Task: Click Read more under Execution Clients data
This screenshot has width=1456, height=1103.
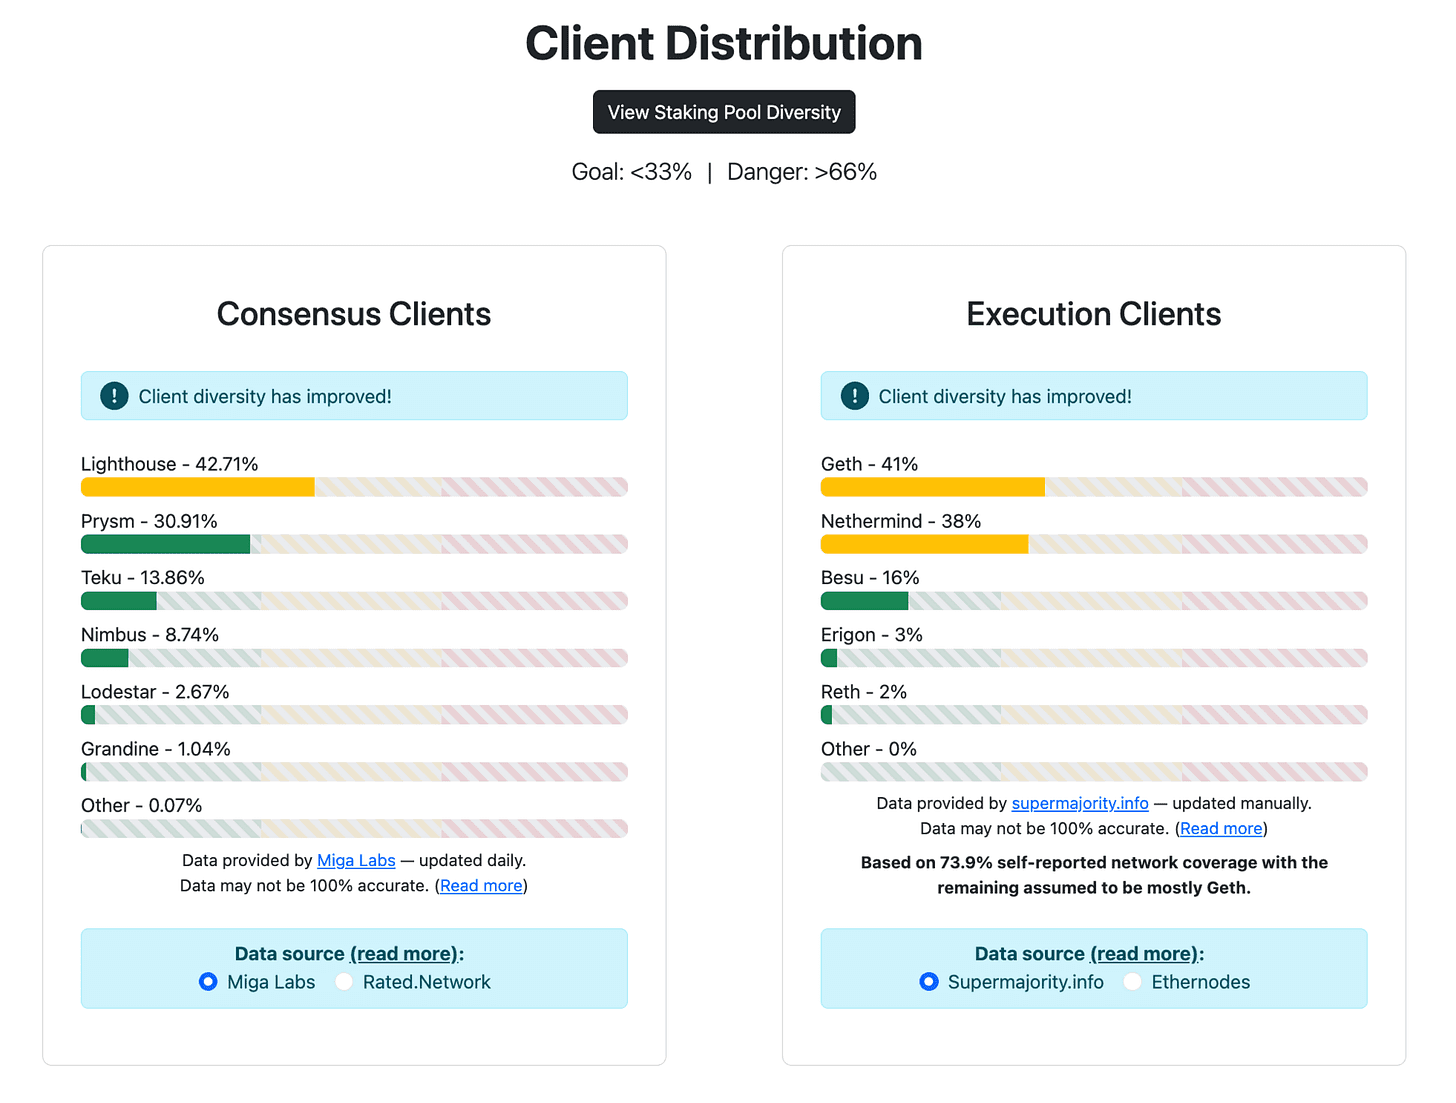Action: coord(1221,828)
